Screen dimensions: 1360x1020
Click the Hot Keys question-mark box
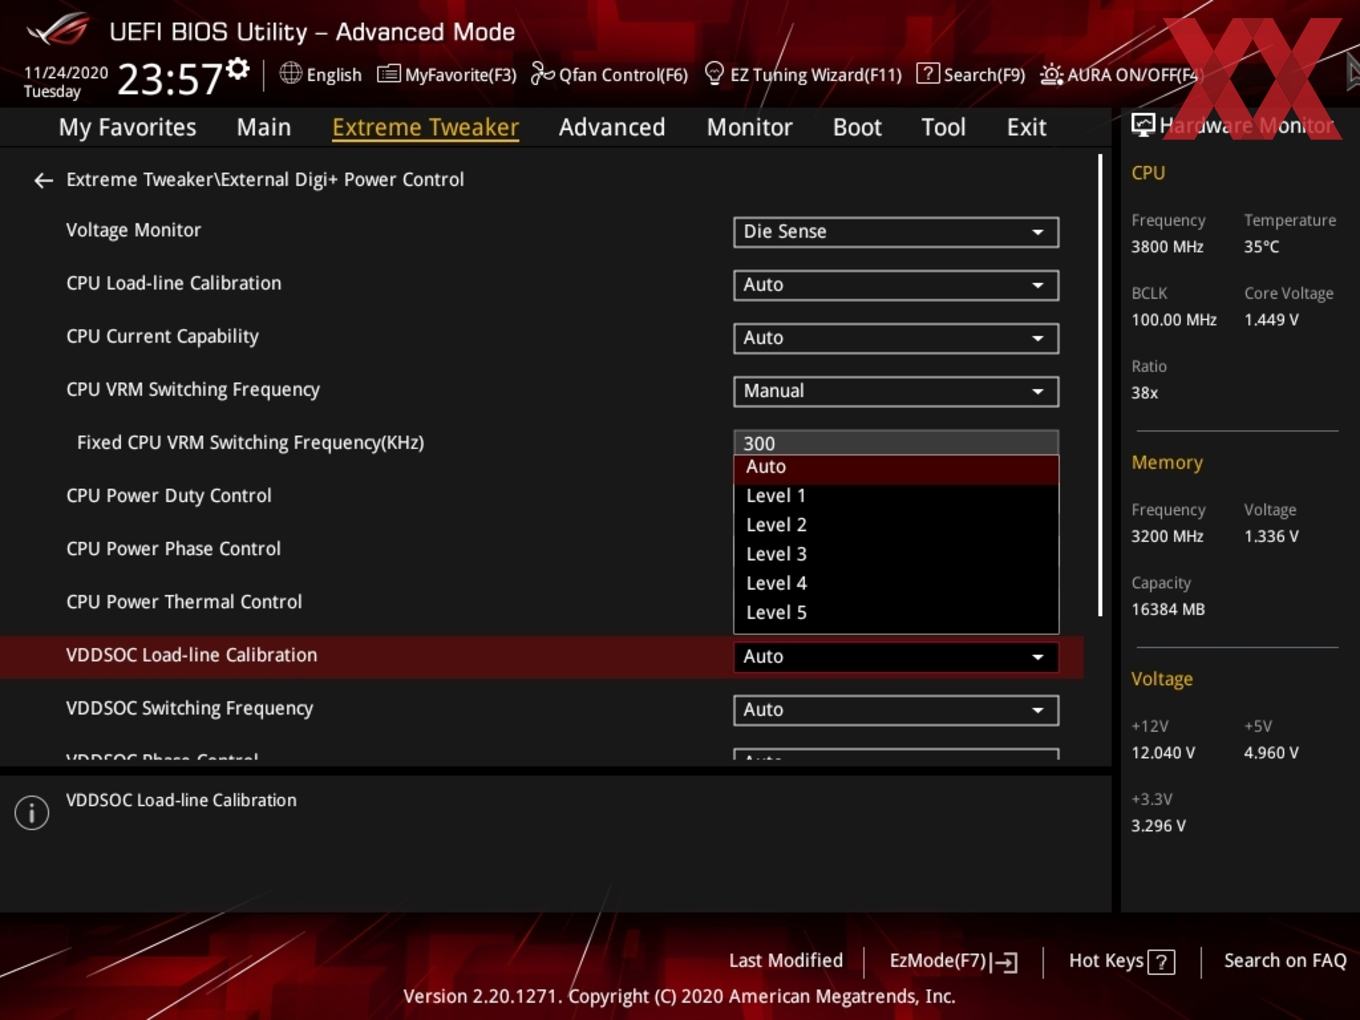coord(1161,962)
